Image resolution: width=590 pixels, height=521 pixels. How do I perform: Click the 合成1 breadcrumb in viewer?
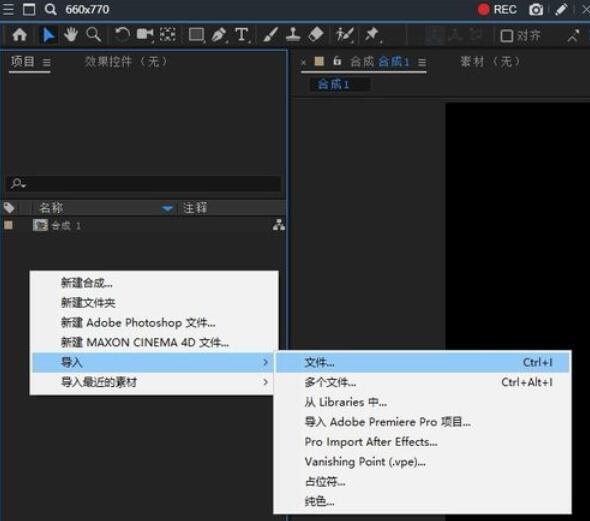point(334,84)
